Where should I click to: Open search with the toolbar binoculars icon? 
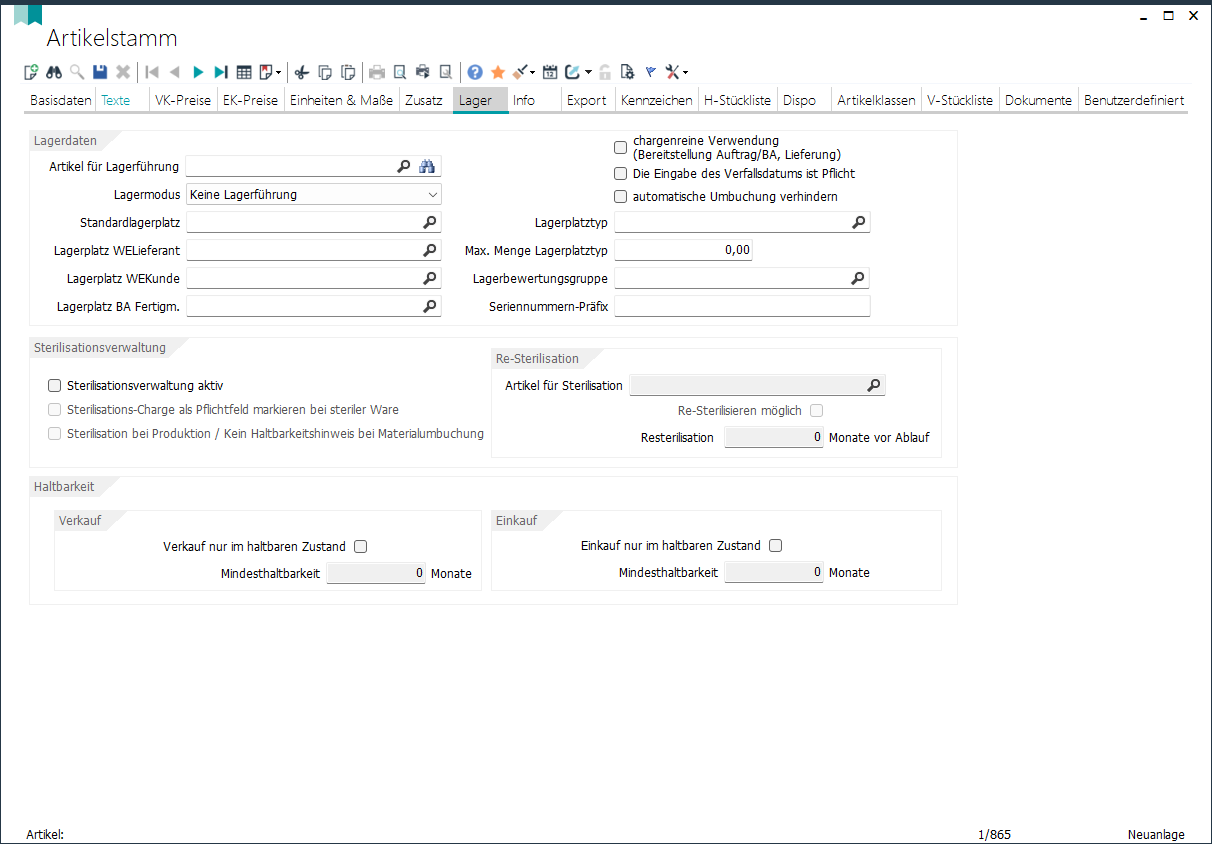coord(54,72)
